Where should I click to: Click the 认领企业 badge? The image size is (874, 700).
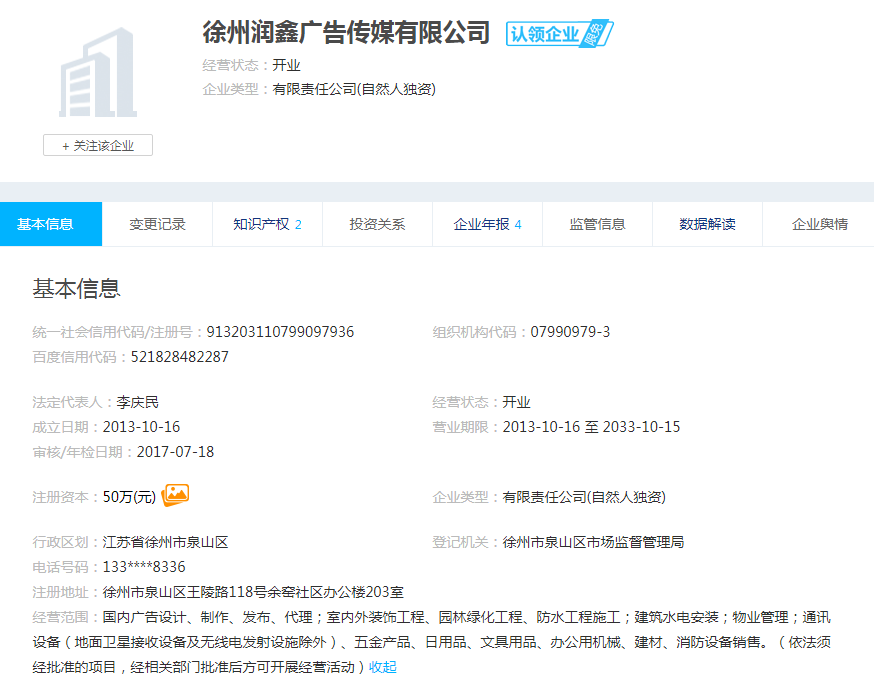click(558, 34)
